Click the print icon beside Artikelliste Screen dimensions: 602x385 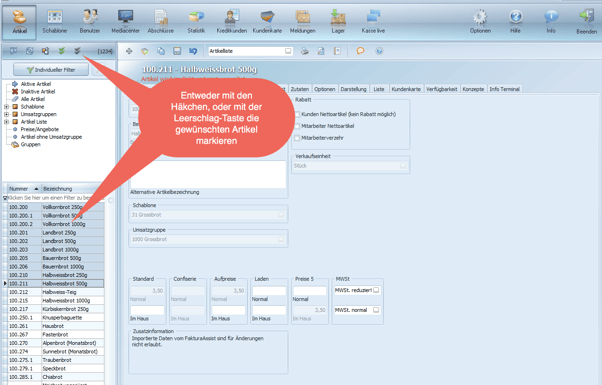(304, 51)
